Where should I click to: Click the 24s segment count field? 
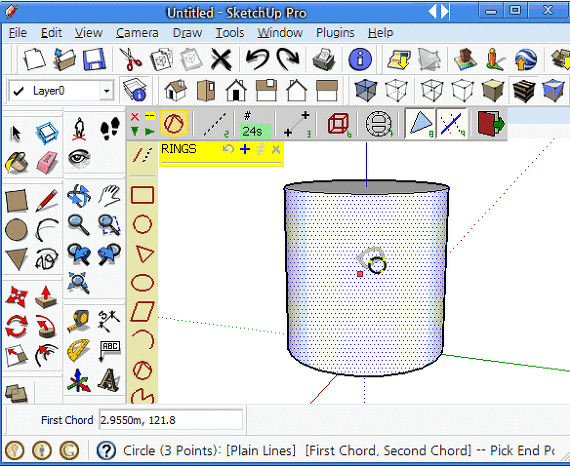[255, 131]
